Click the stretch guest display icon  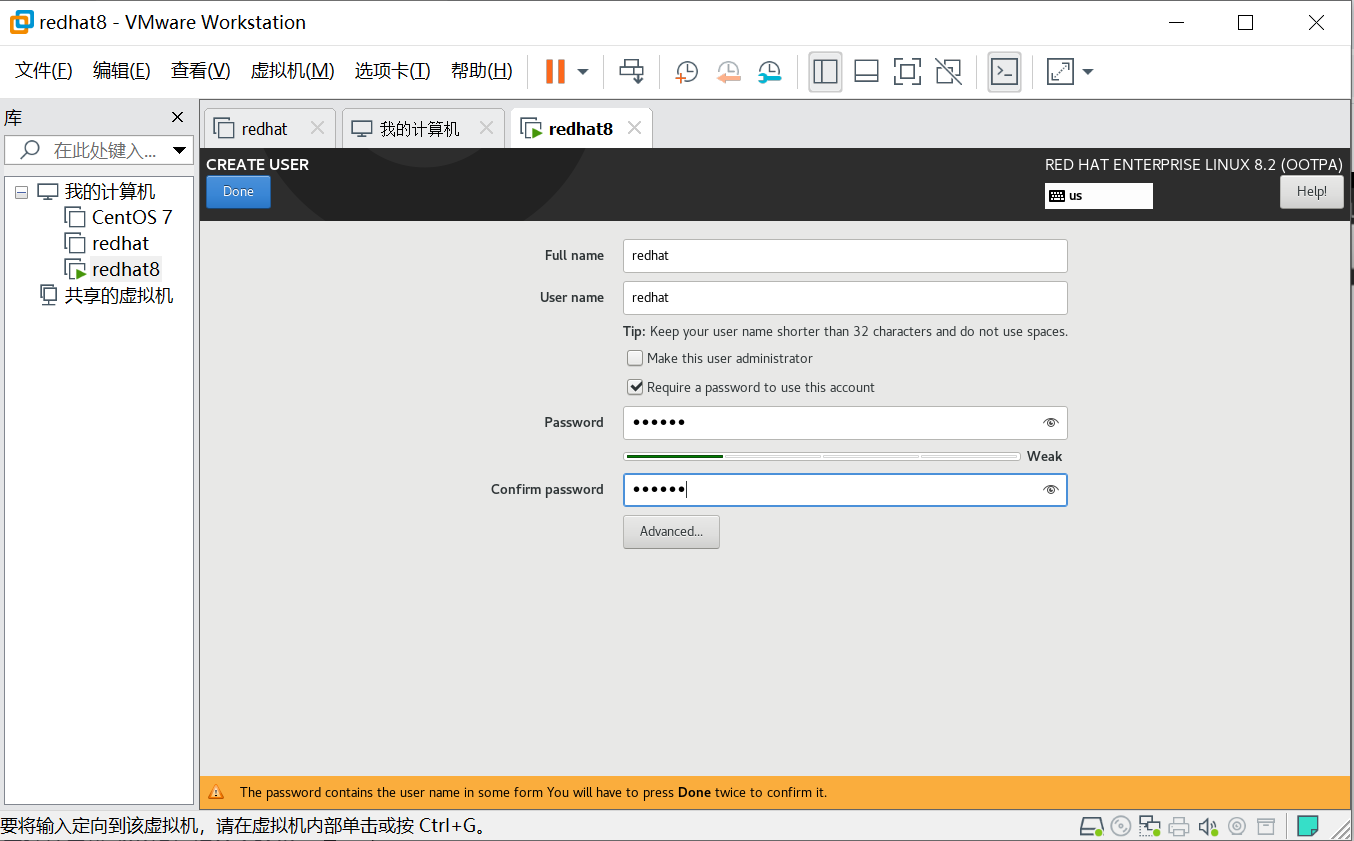1059,72
